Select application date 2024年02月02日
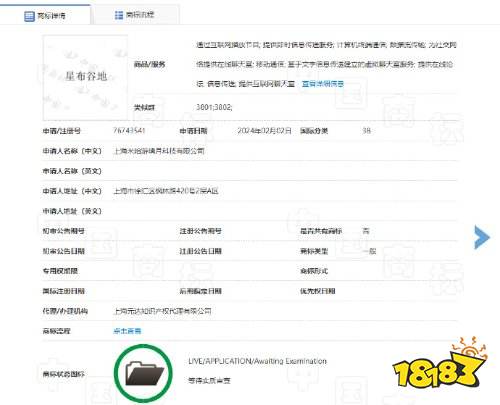The height and width of the screenshot is (405, 500). pyautogui.click(x=264, y=131)
